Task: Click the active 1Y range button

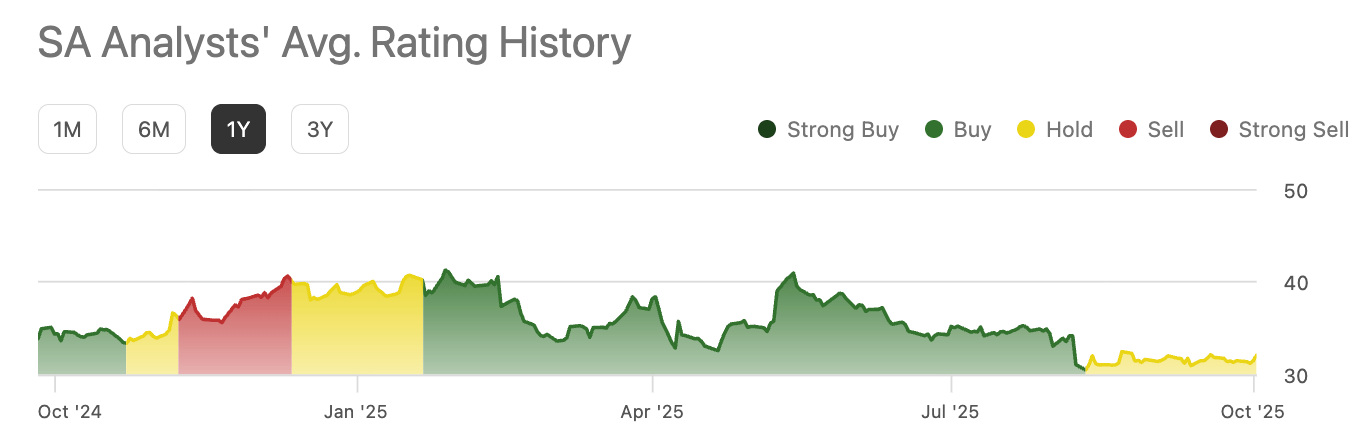Action: 238,130
